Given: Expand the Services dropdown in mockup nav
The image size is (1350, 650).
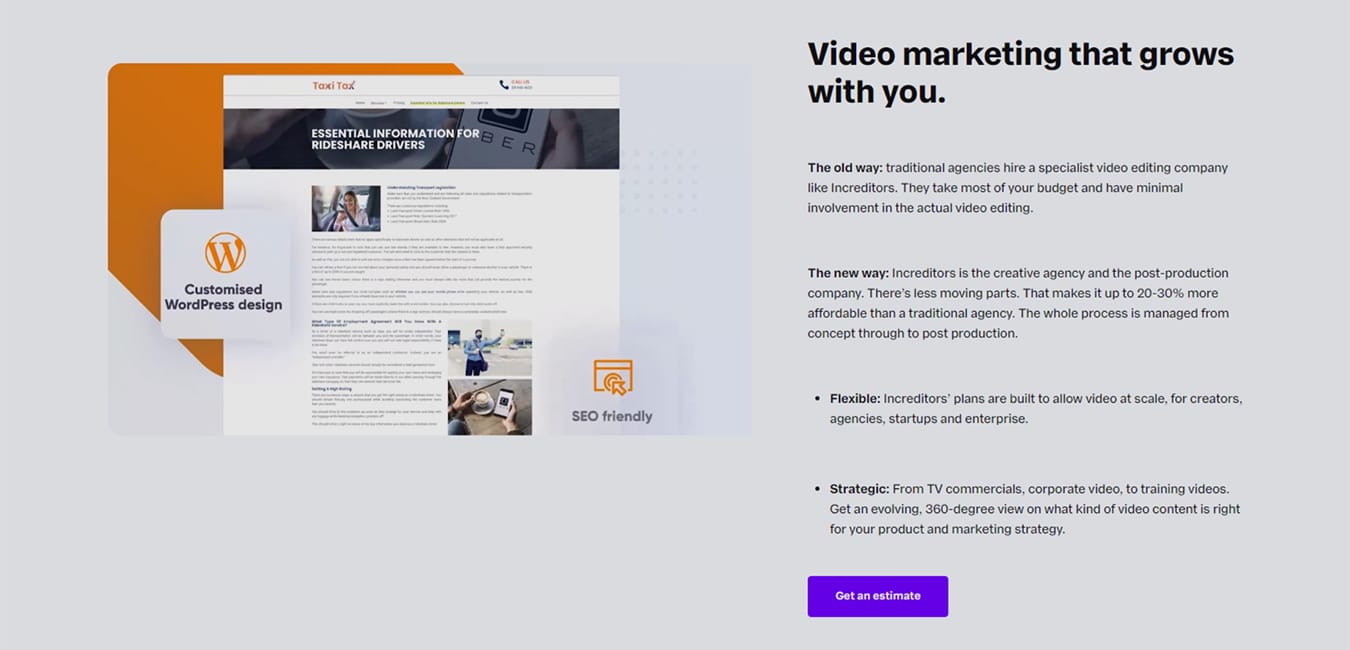Looking at the screenshot, I should click(378, 103).
